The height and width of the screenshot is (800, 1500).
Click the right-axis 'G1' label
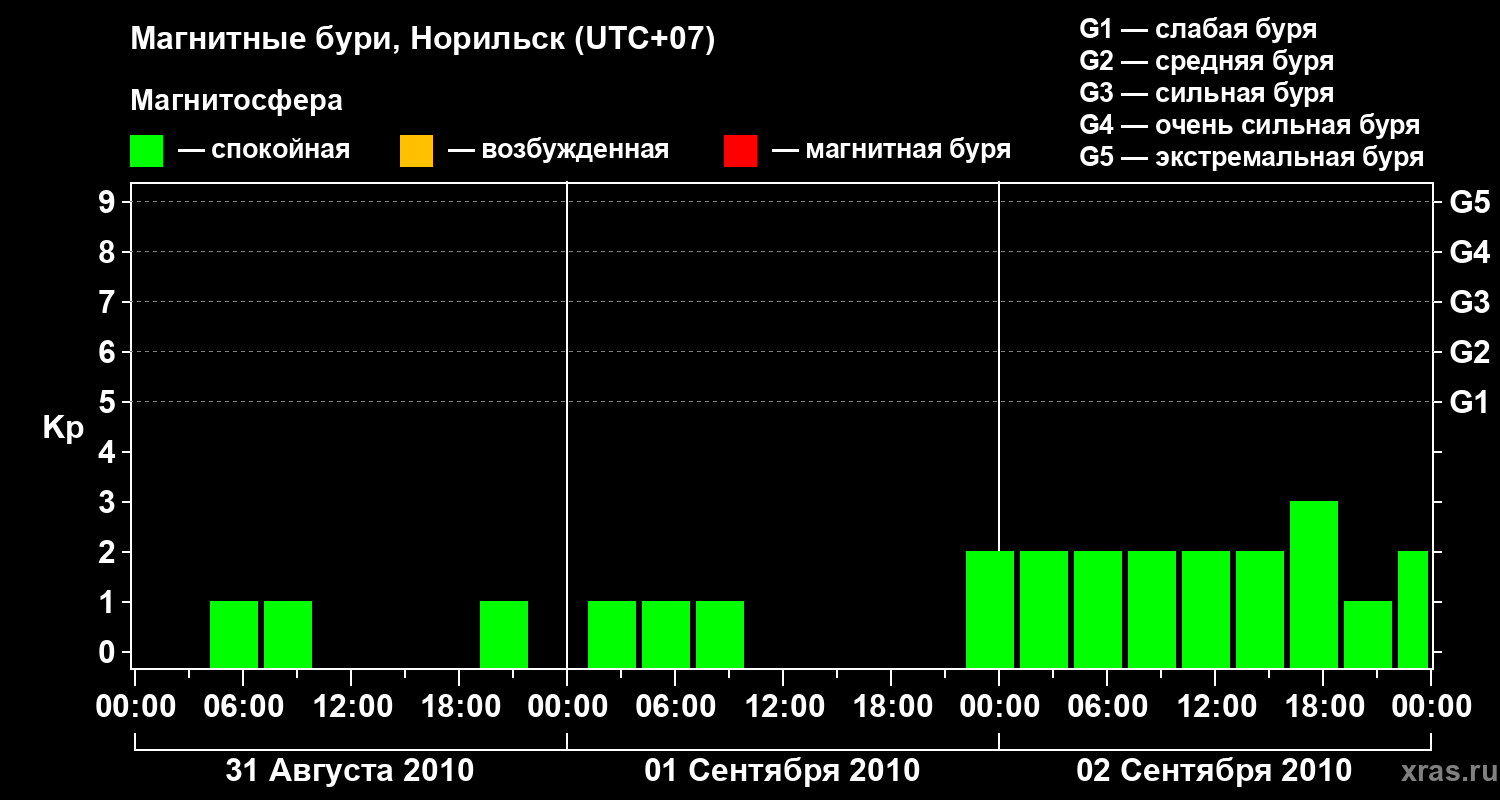[1469, 402]
